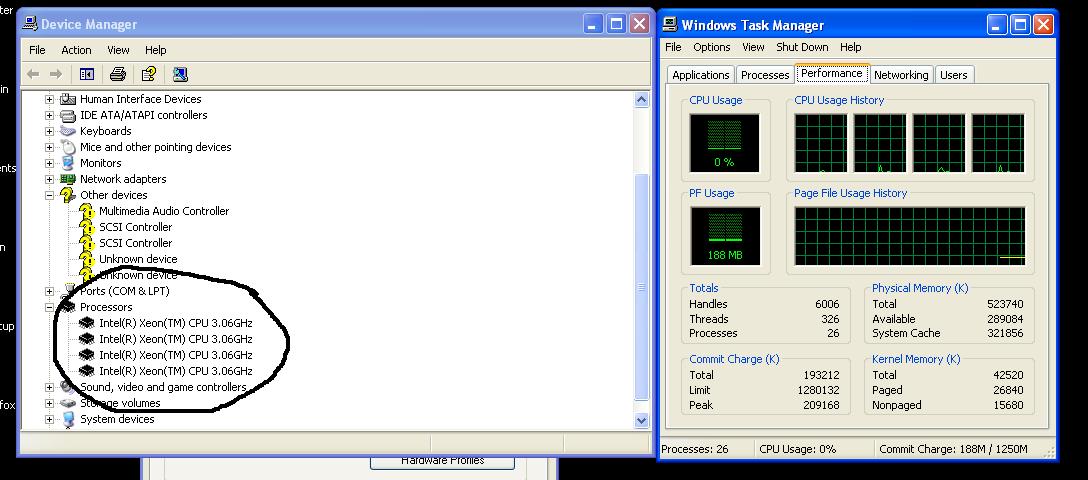Expand the System devices node
The height and width of the screenshot is (480, 1088).
tap(49, 419)
